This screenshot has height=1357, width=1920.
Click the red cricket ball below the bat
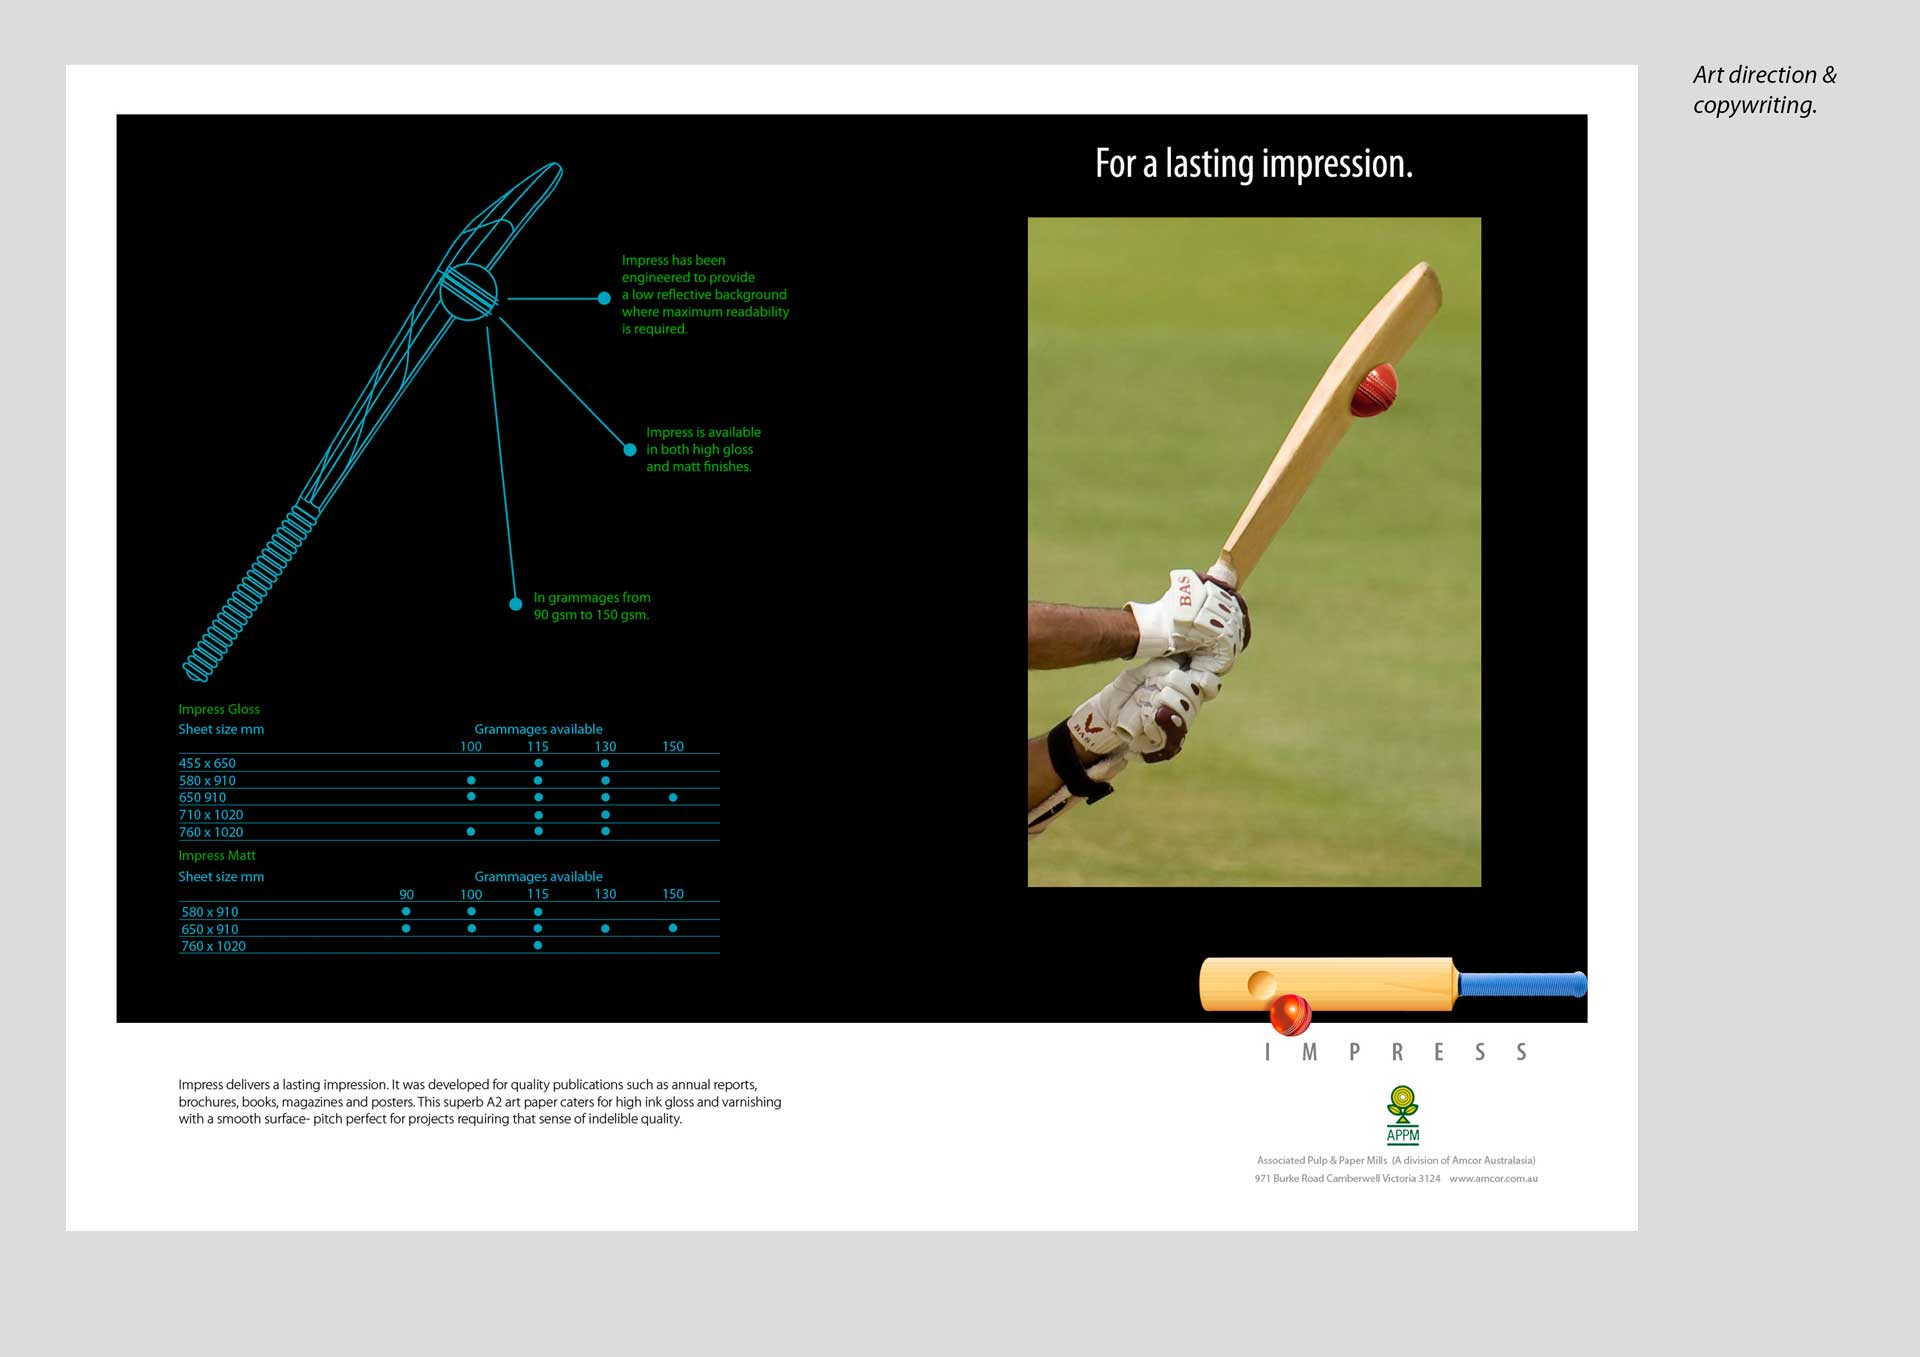pos(1290,1015)
